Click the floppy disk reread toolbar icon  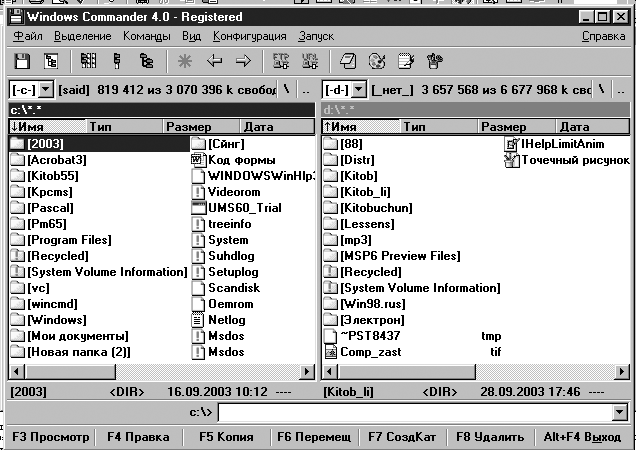(x=22, y=61)
